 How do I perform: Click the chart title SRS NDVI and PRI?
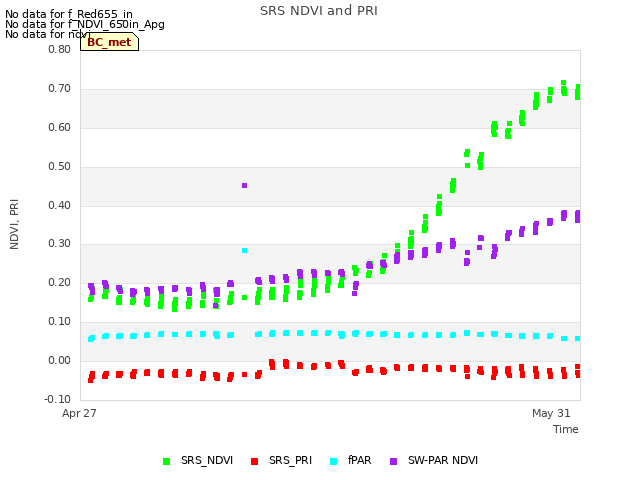[319, 11]
